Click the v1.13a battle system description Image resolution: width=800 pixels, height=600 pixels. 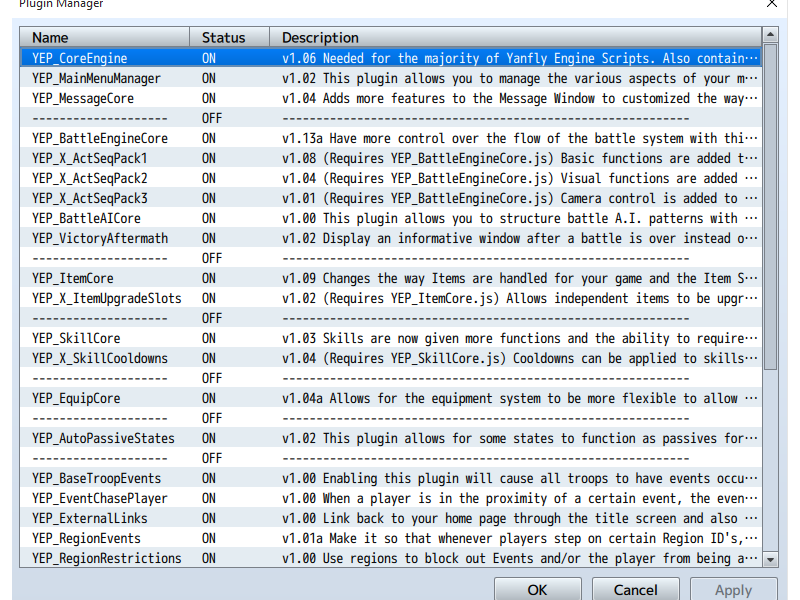tap(519, 138)
